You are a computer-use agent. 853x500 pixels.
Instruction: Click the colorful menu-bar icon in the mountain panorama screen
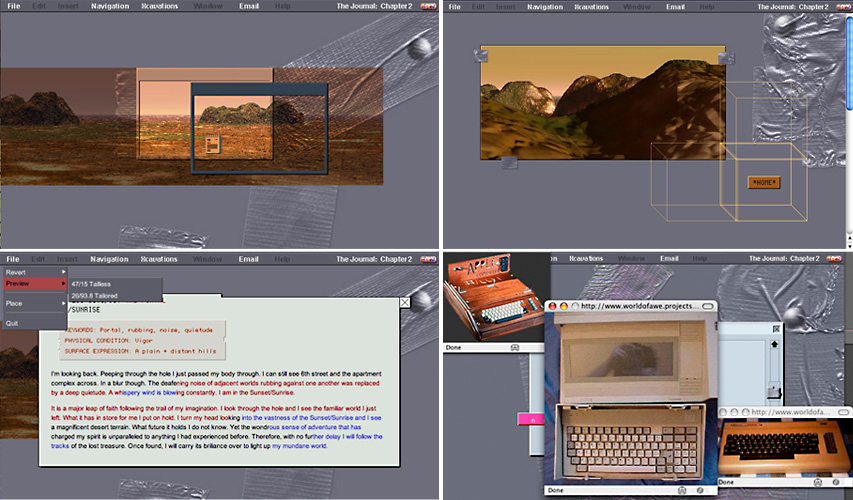(844, 7)
